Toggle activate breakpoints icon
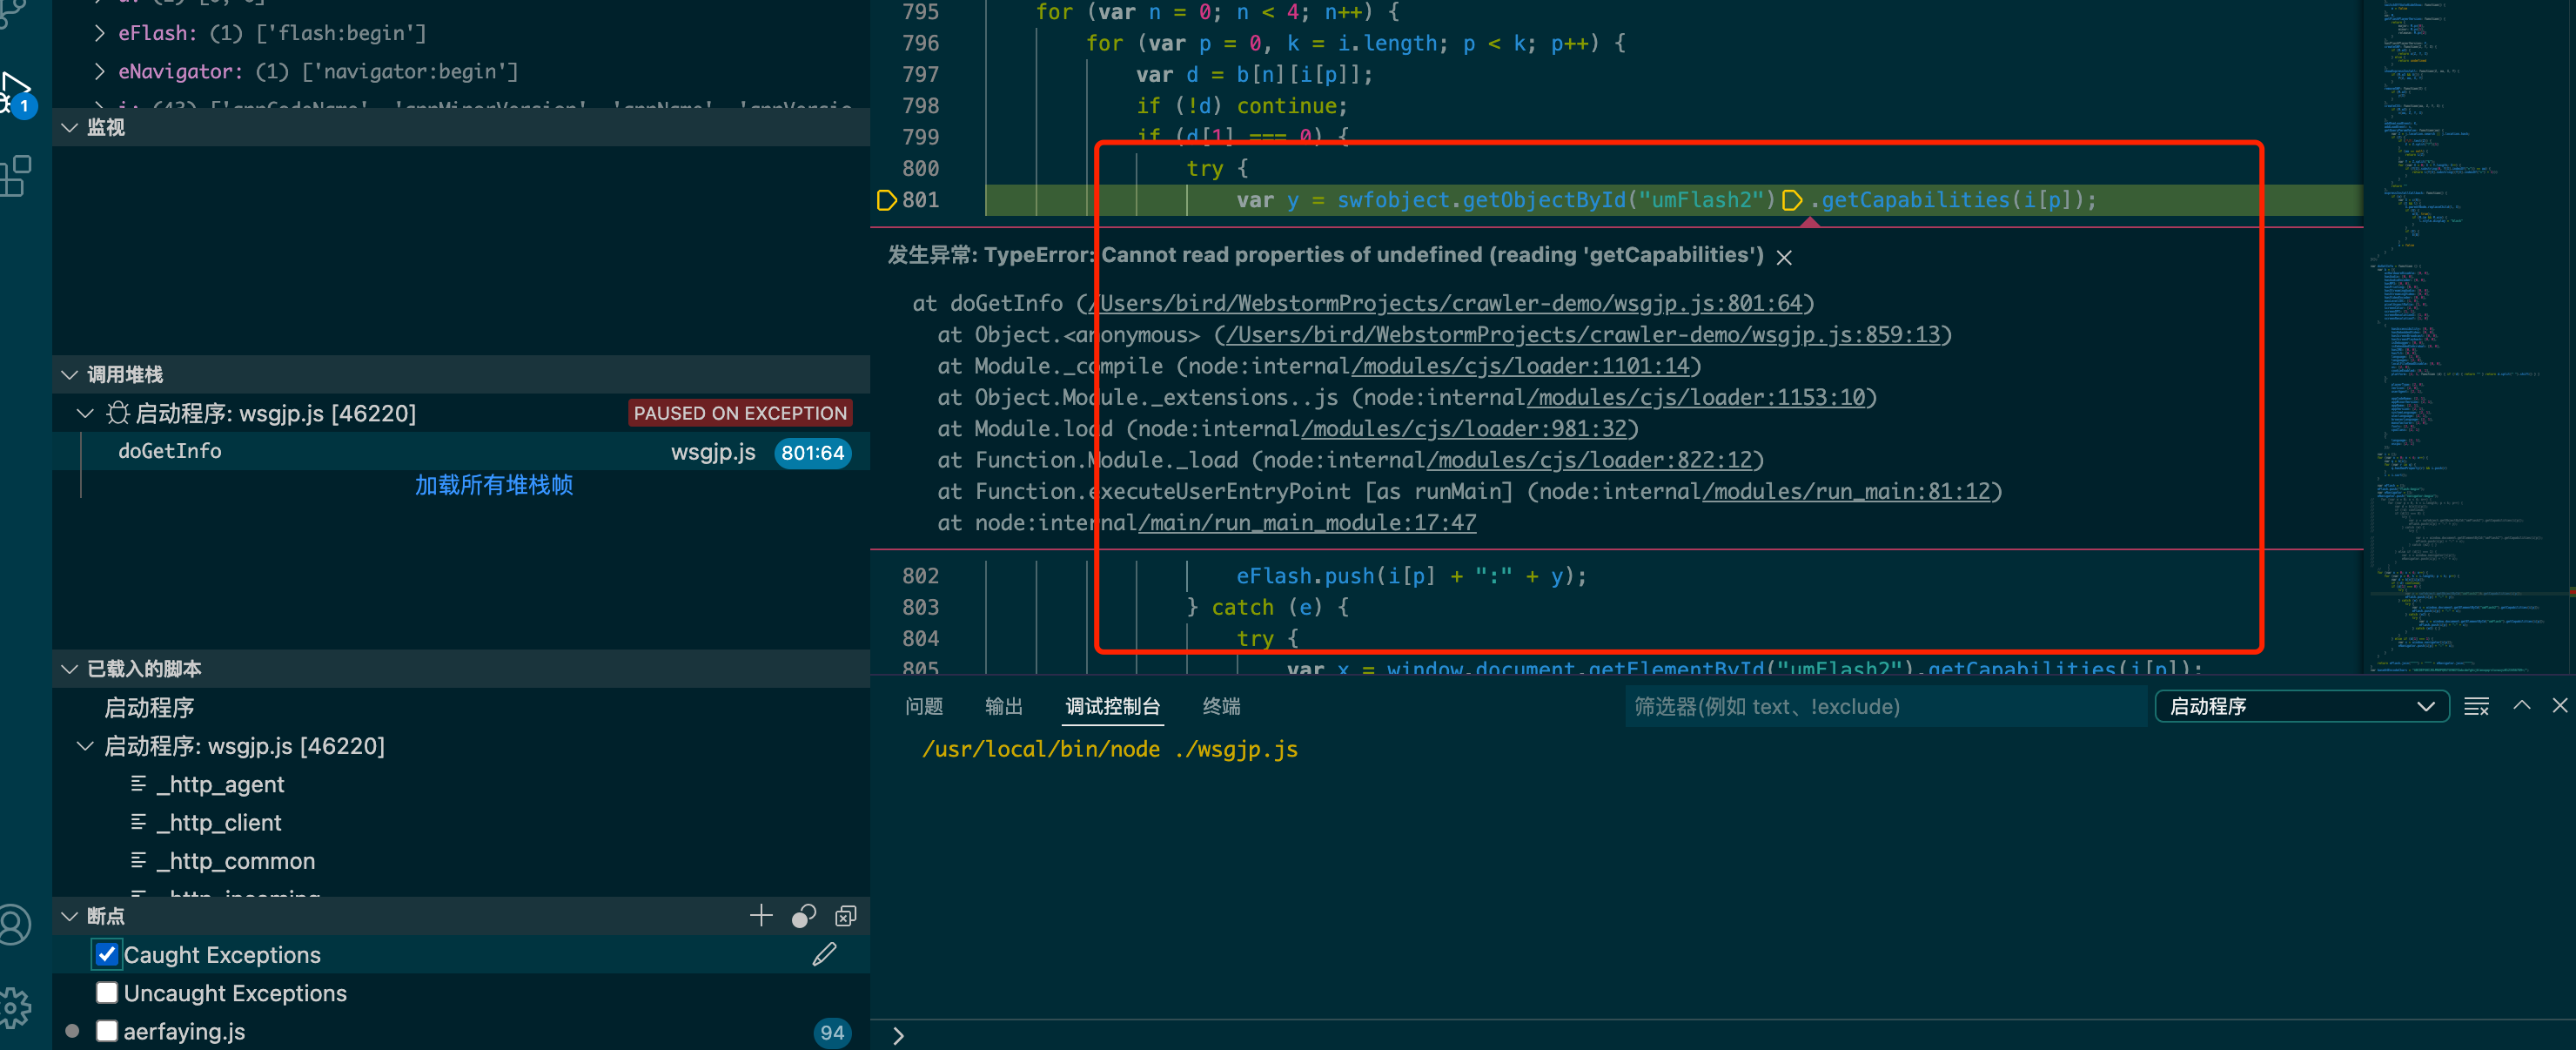The width and height of the screenshot is (2576, 1050). click(804, 916)
